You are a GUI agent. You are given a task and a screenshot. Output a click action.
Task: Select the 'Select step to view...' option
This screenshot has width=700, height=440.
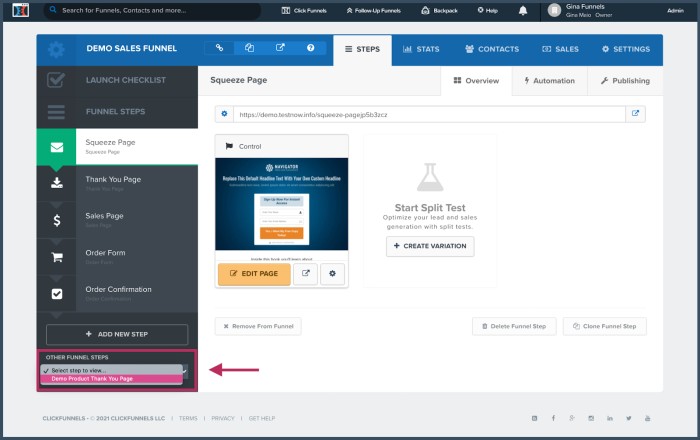(x=112, y=370)
